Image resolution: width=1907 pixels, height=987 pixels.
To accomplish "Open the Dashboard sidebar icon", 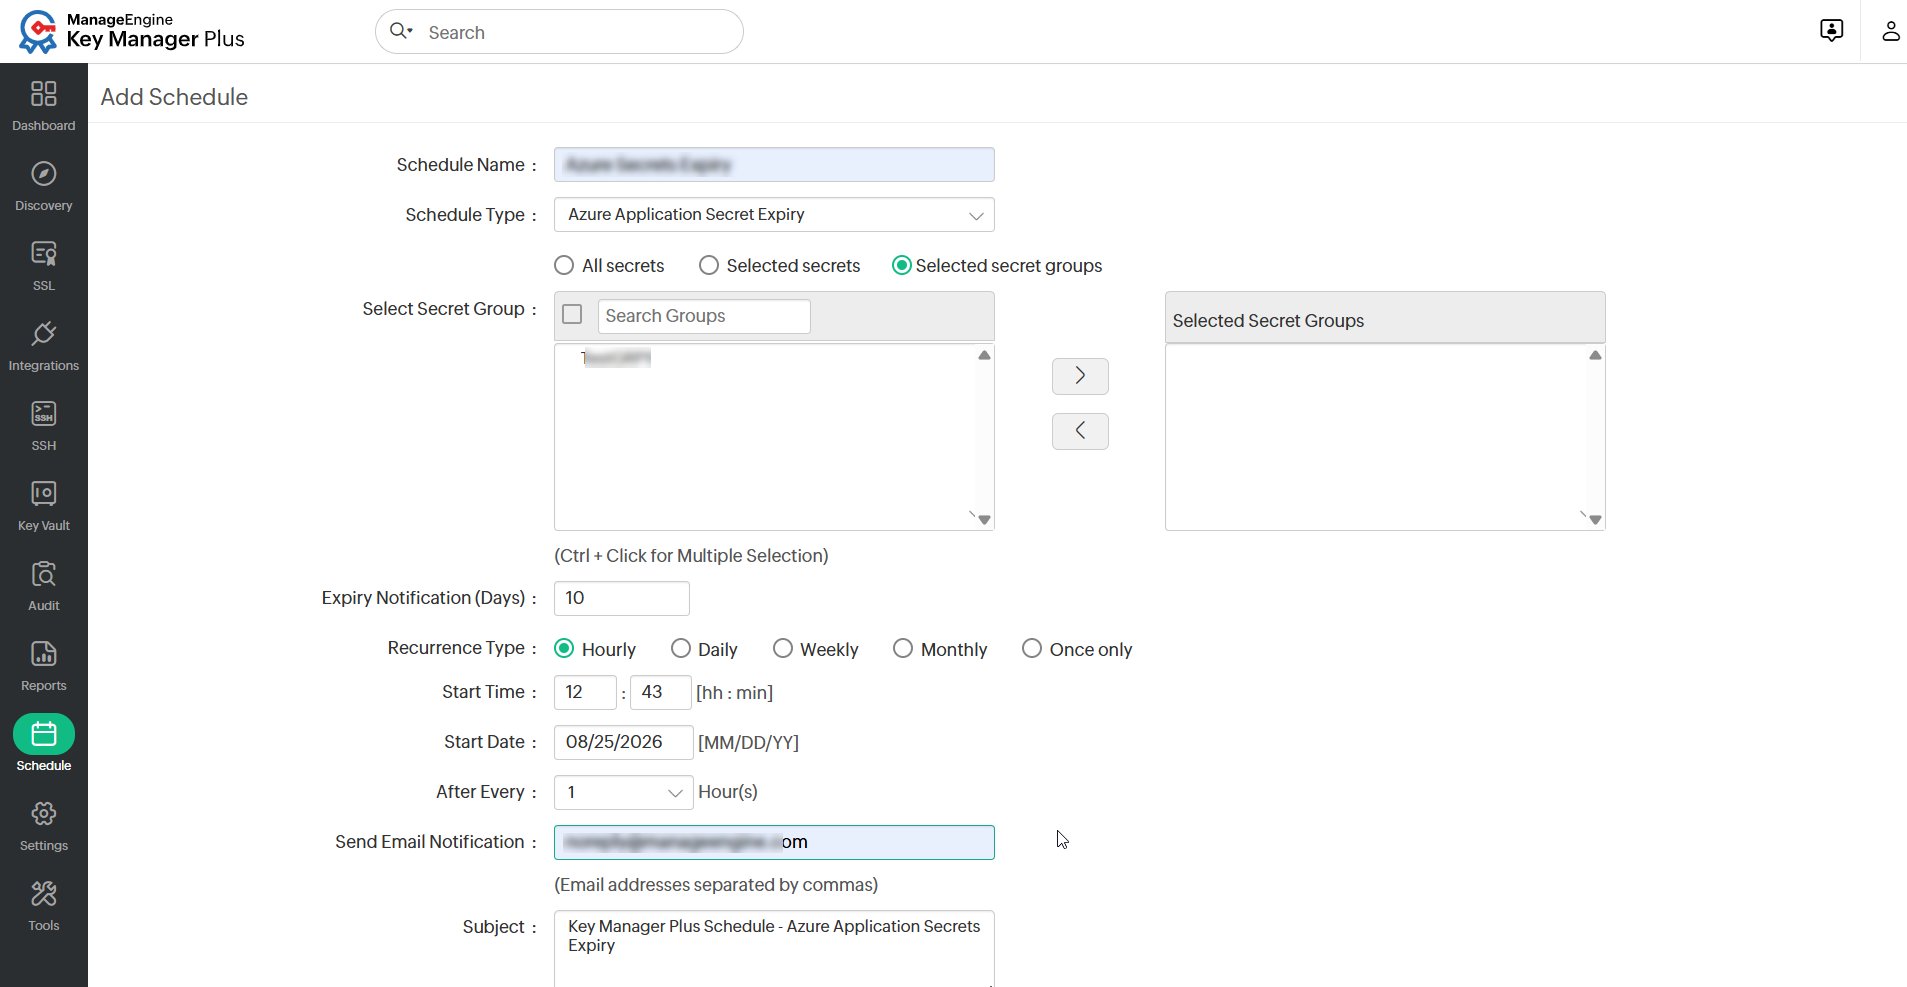I will tap(44, 94).
